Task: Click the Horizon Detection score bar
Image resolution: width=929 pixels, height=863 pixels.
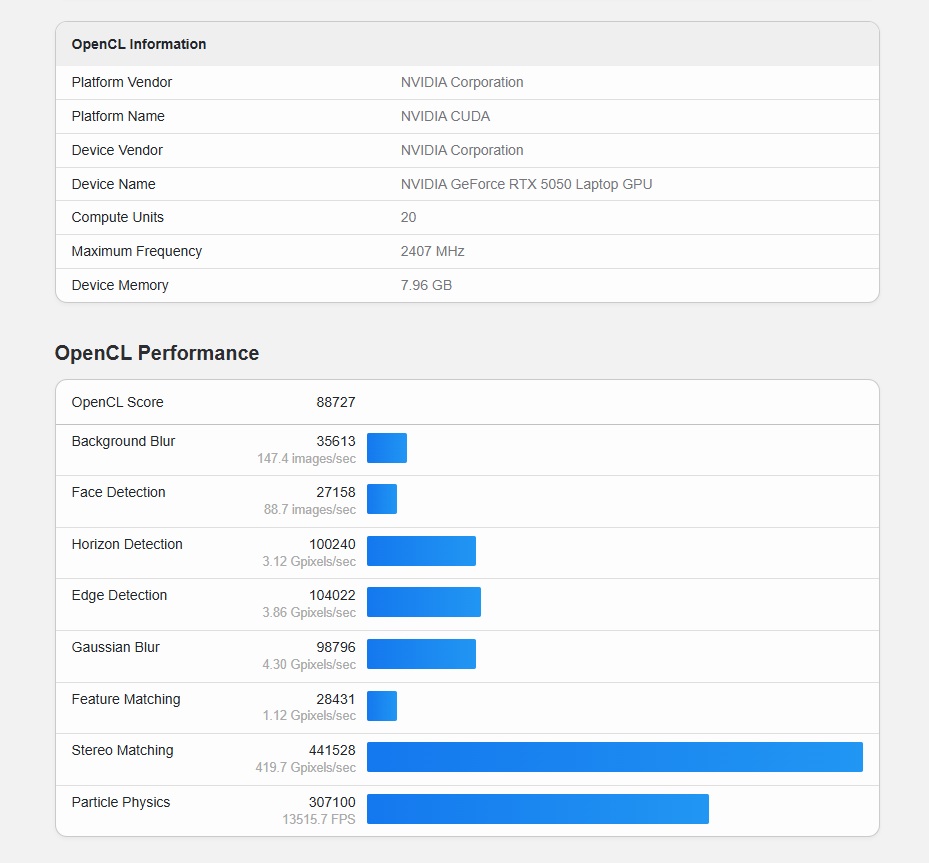Action: click(x=421, y=551)
